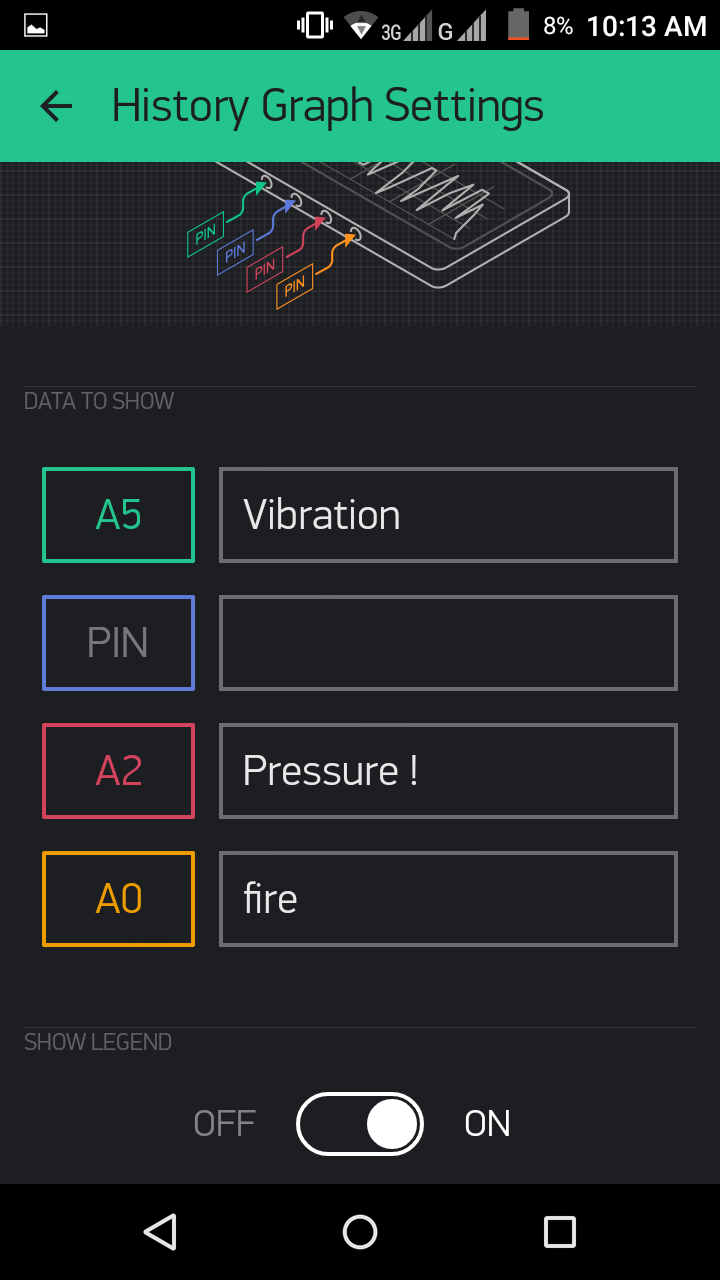Edit the Vibration label field

tap(448, 515)
